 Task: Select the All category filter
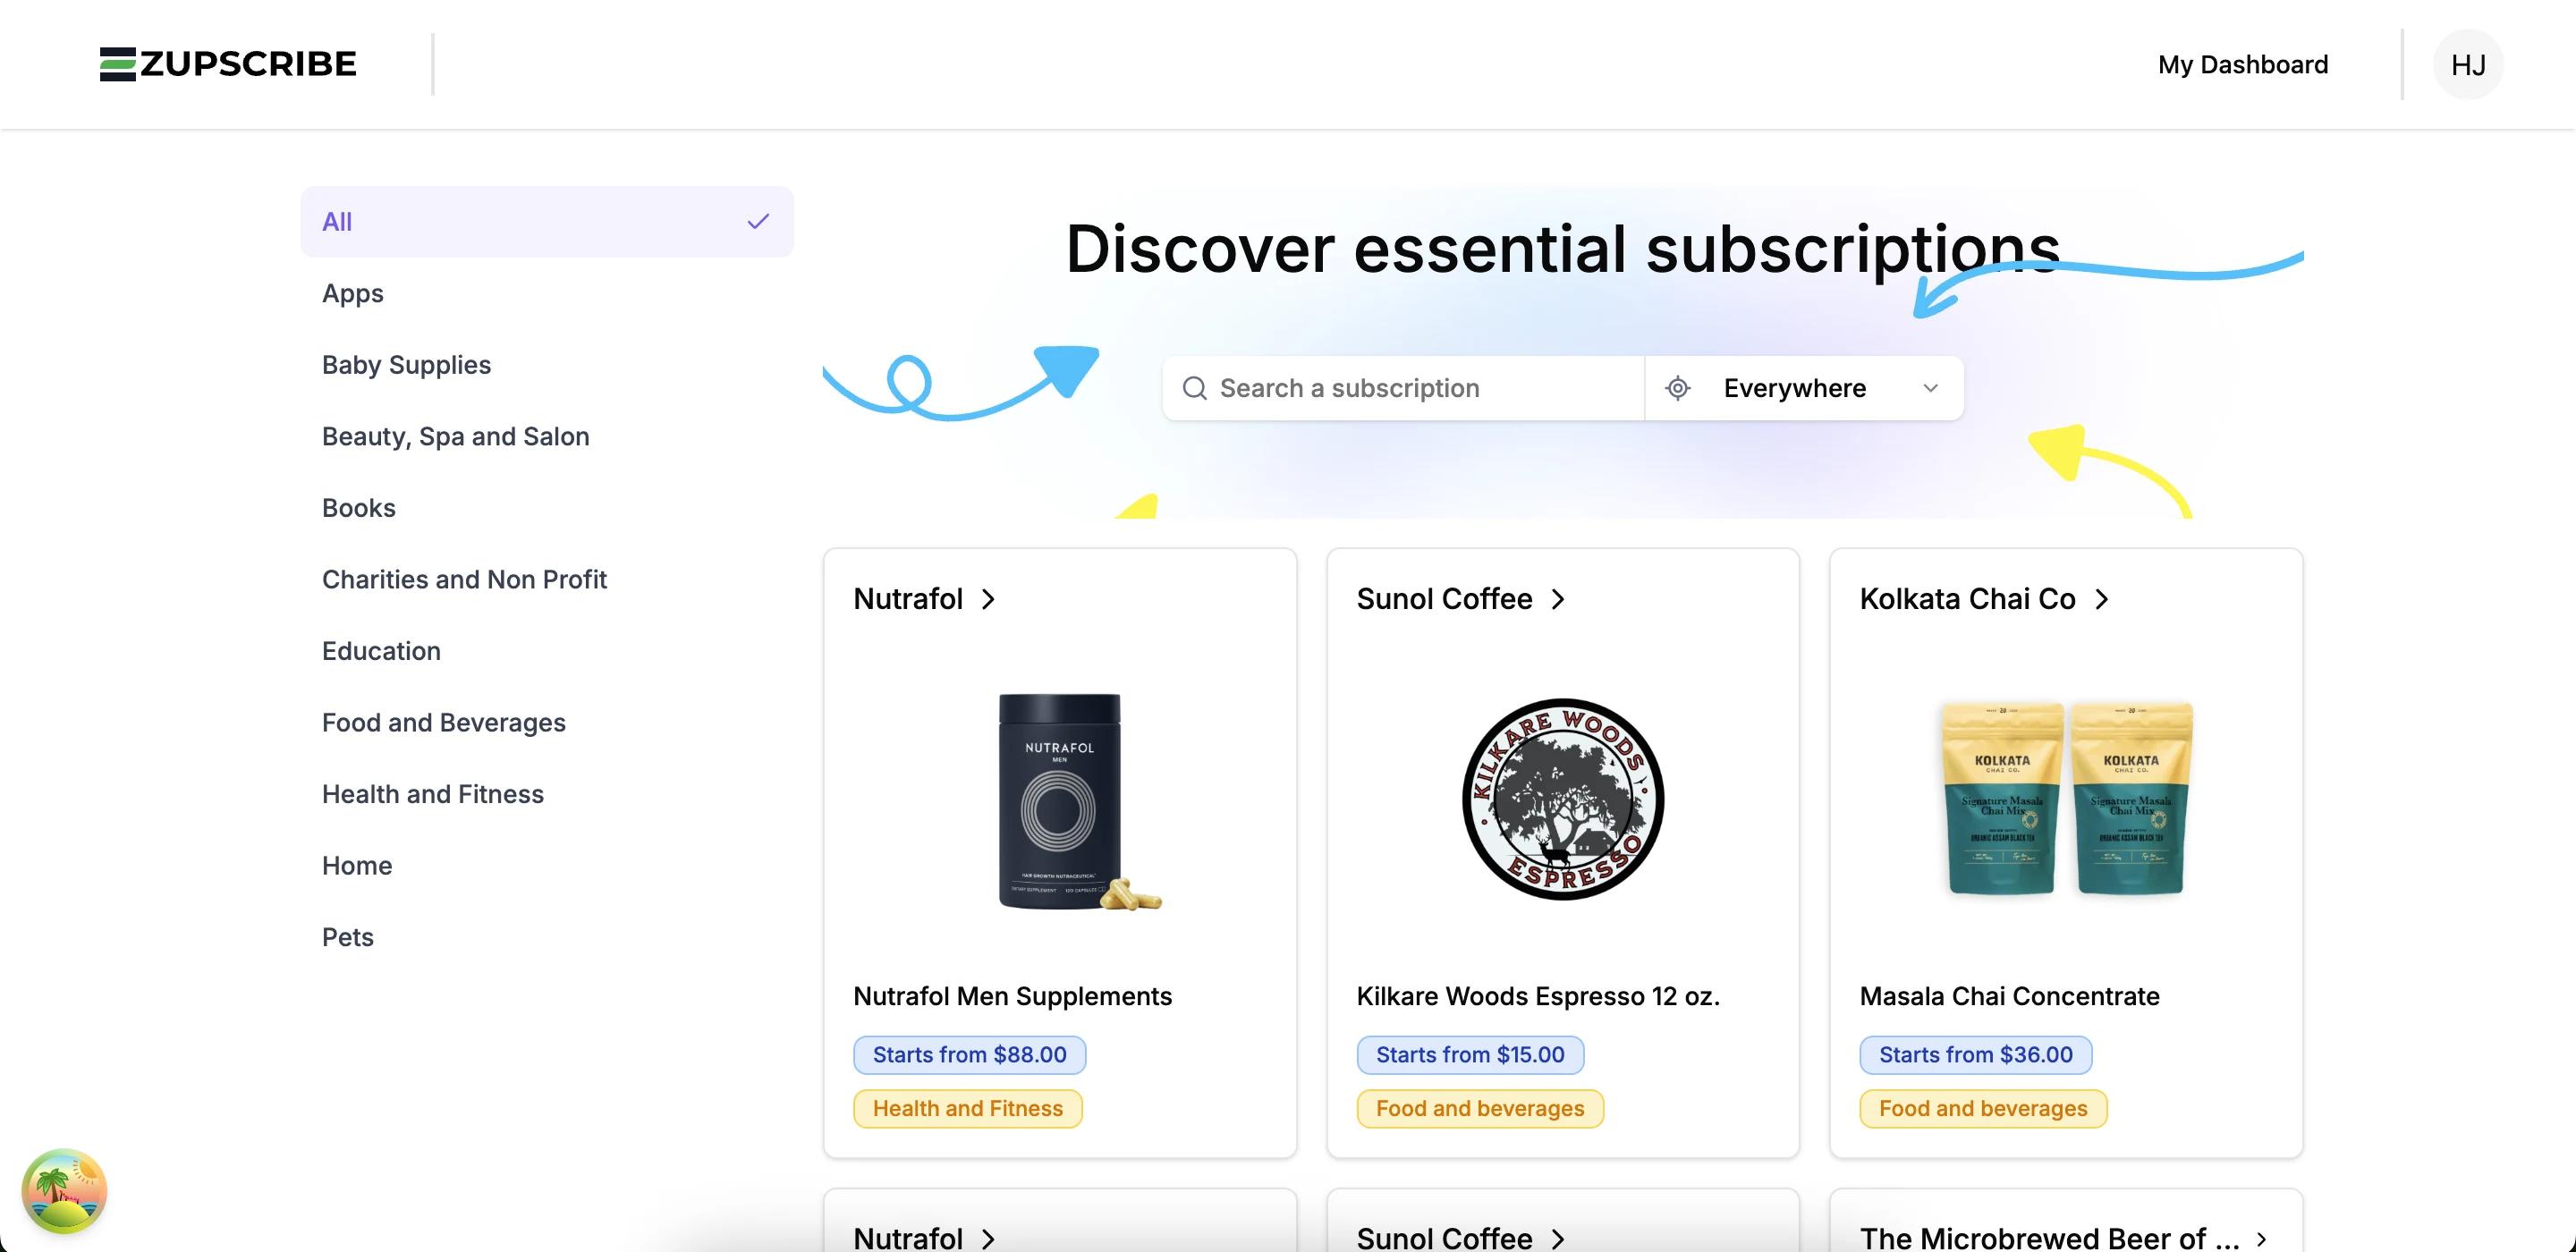click(x=546, y=222)
